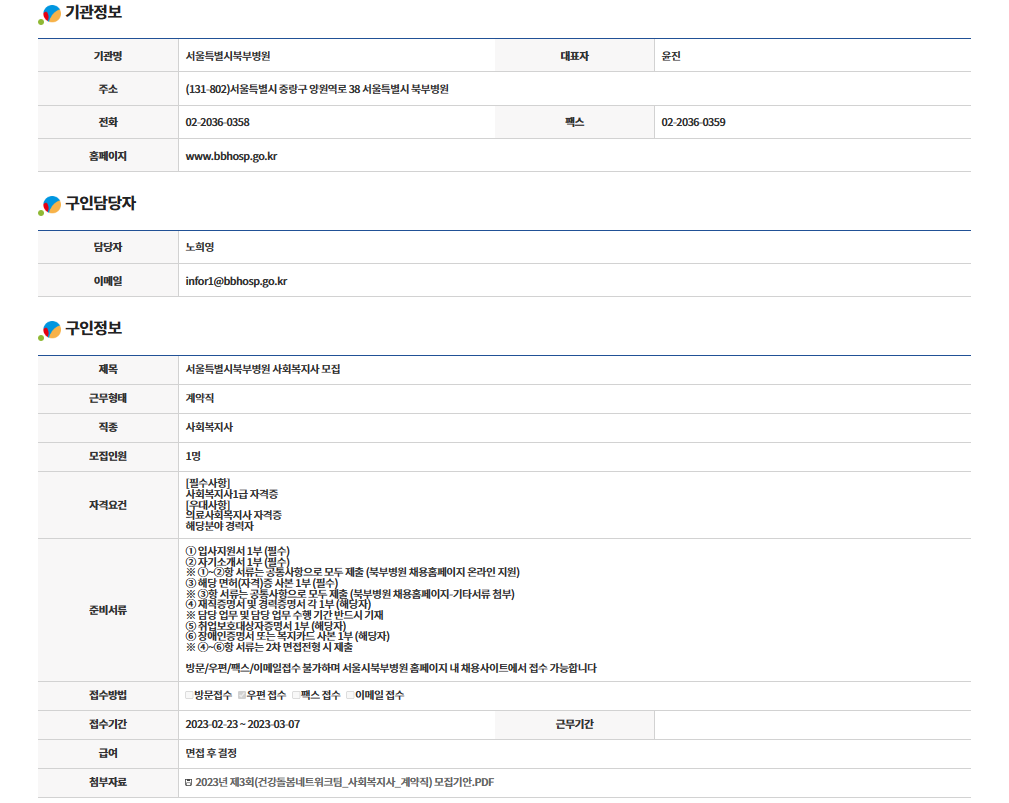This screenshot has height=803, width=1009.
Task: Click the 준비서류 label cell
Action: point(108,610)
